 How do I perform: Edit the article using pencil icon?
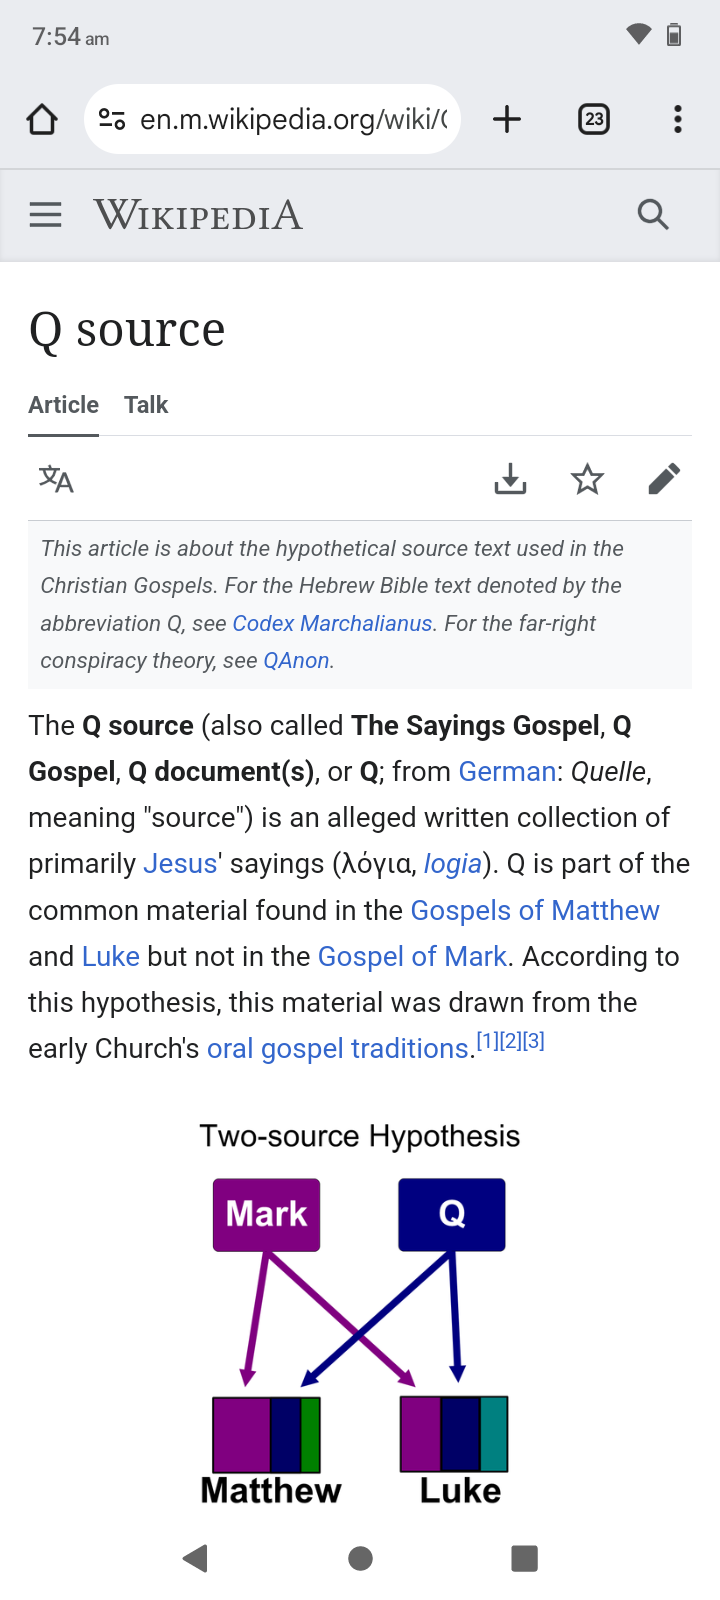click(x=664, y=480)
